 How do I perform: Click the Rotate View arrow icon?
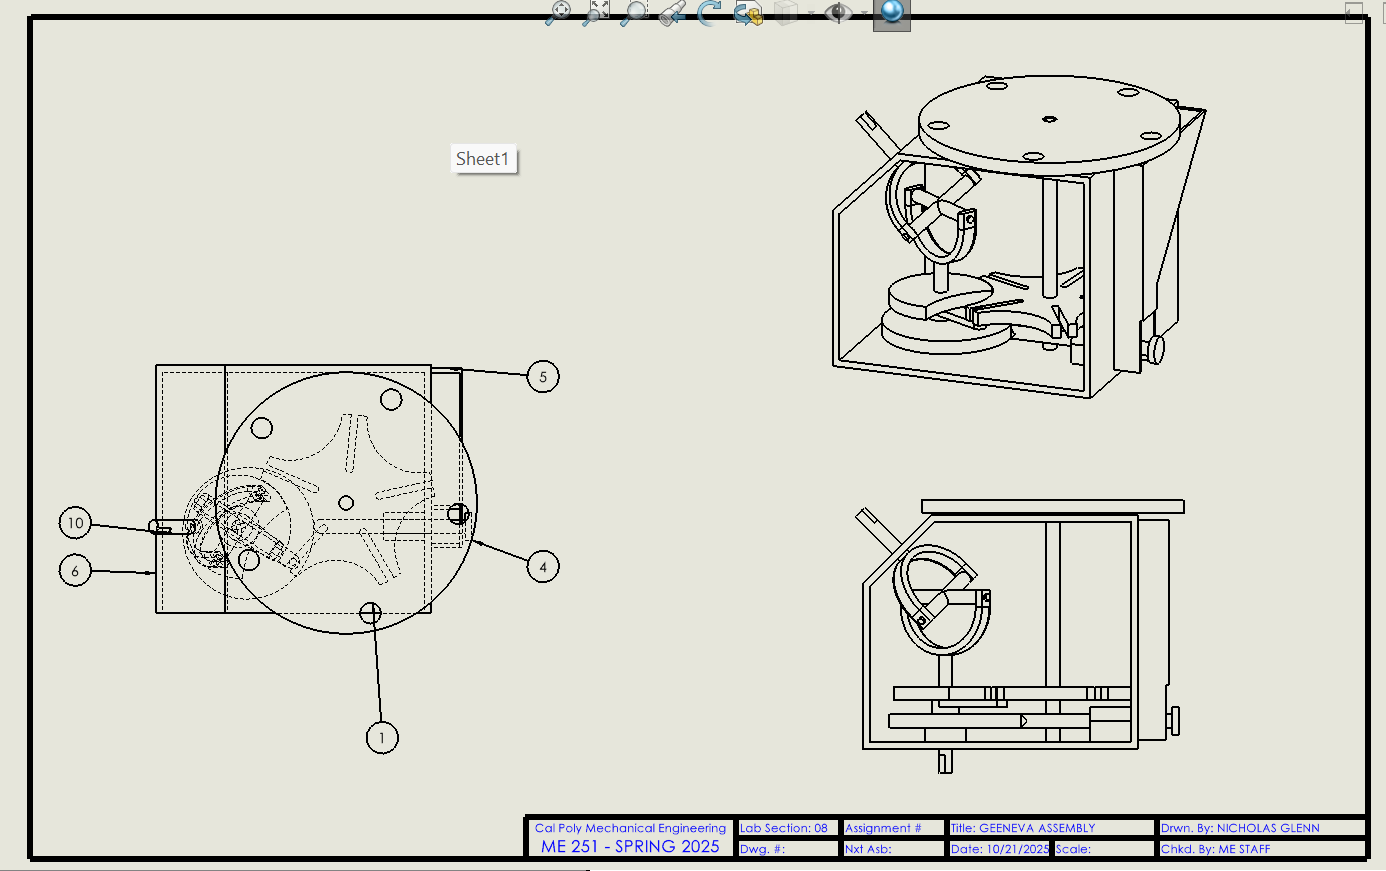click(x=709, y=12)
